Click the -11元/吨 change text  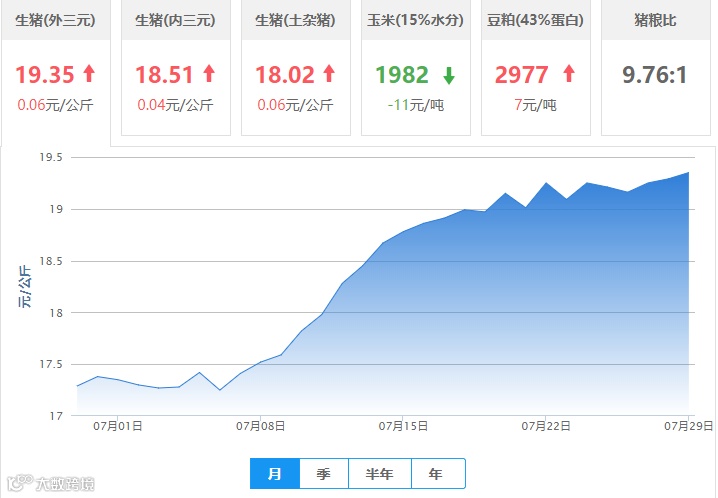(x=416, y=105)
